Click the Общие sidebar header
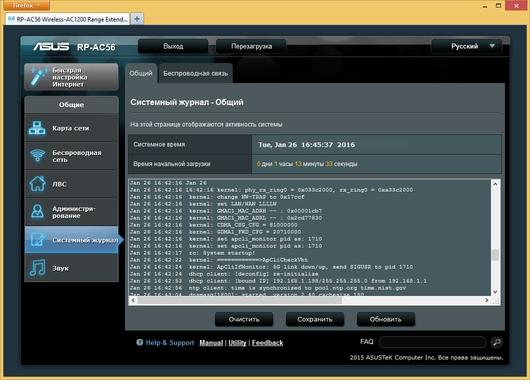This screenshot has width=530, height=380. pos(71,105)
